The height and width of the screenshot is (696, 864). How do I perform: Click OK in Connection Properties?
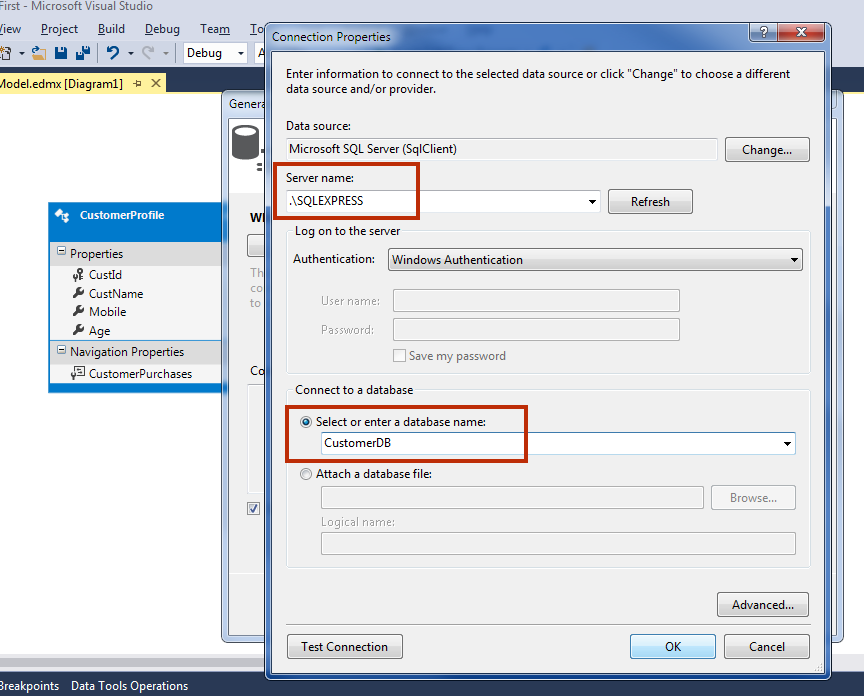pos(673,646)
